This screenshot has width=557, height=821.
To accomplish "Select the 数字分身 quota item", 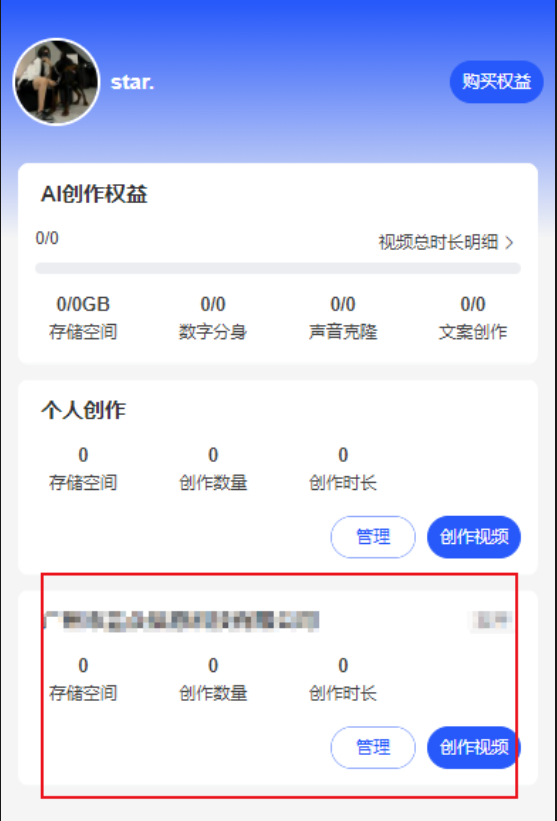I will coord(213,317).
